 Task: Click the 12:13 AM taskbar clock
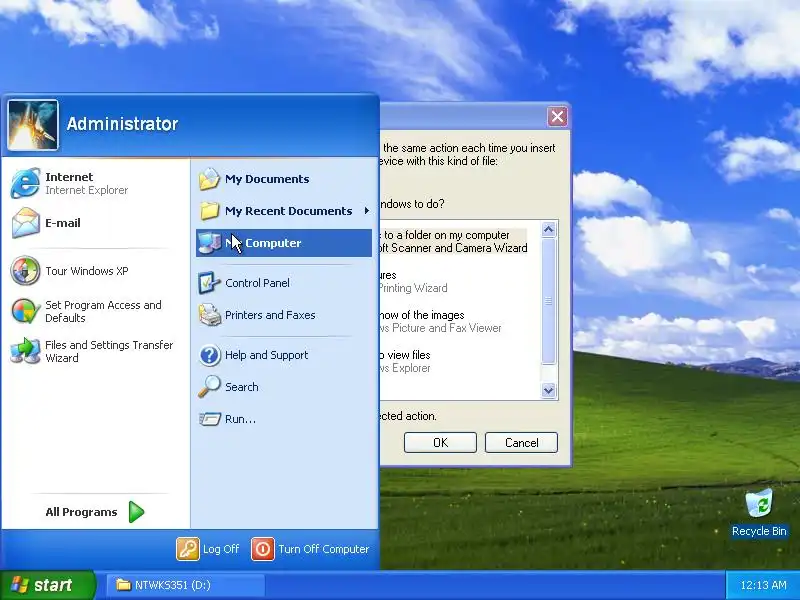coord(763,585)
